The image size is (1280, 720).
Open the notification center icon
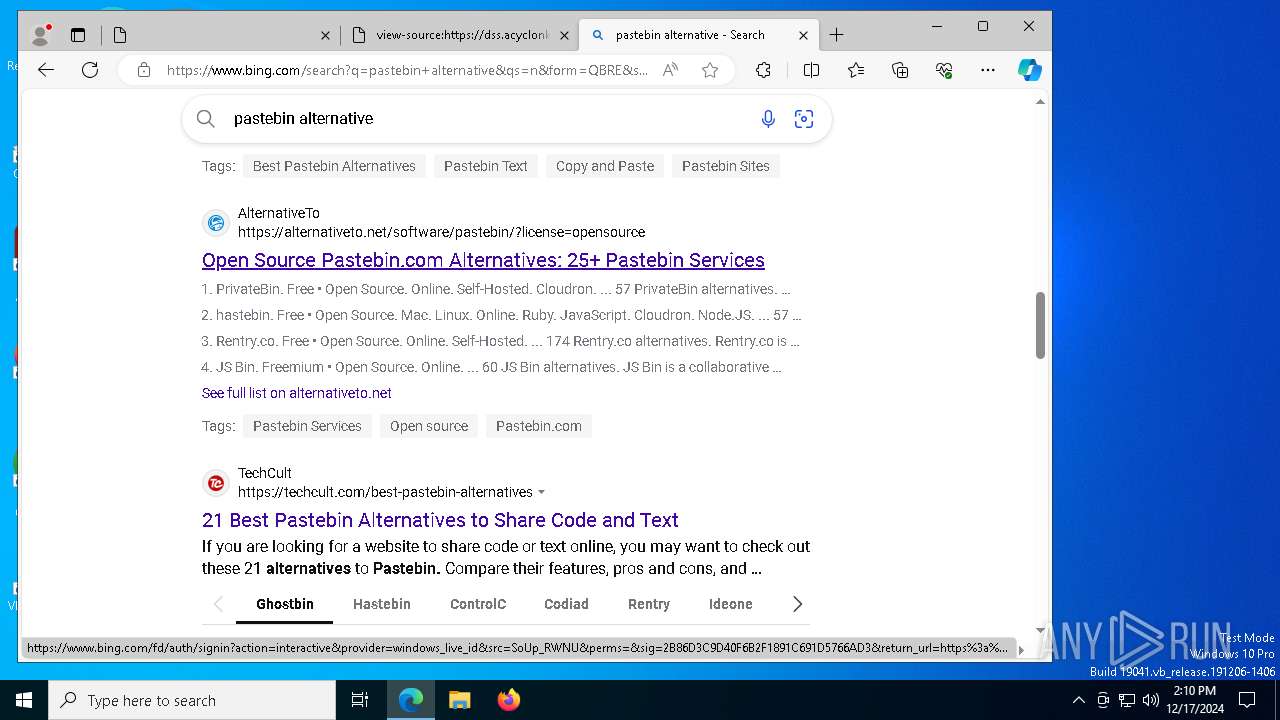[x=1247, y=700]
